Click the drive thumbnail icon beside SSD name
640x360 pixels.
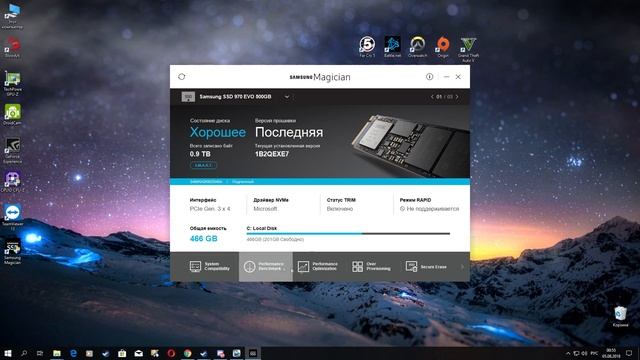point(188,97)
